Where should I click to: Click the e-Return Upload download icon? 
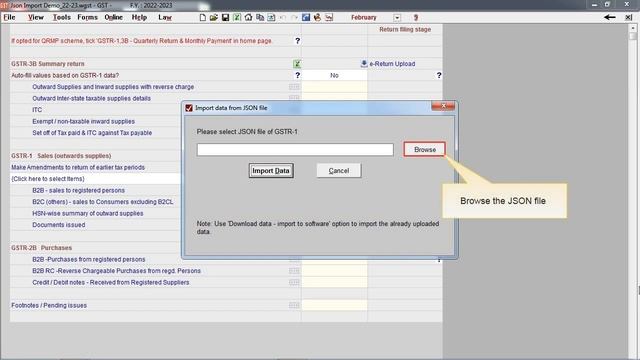[364, 64]
